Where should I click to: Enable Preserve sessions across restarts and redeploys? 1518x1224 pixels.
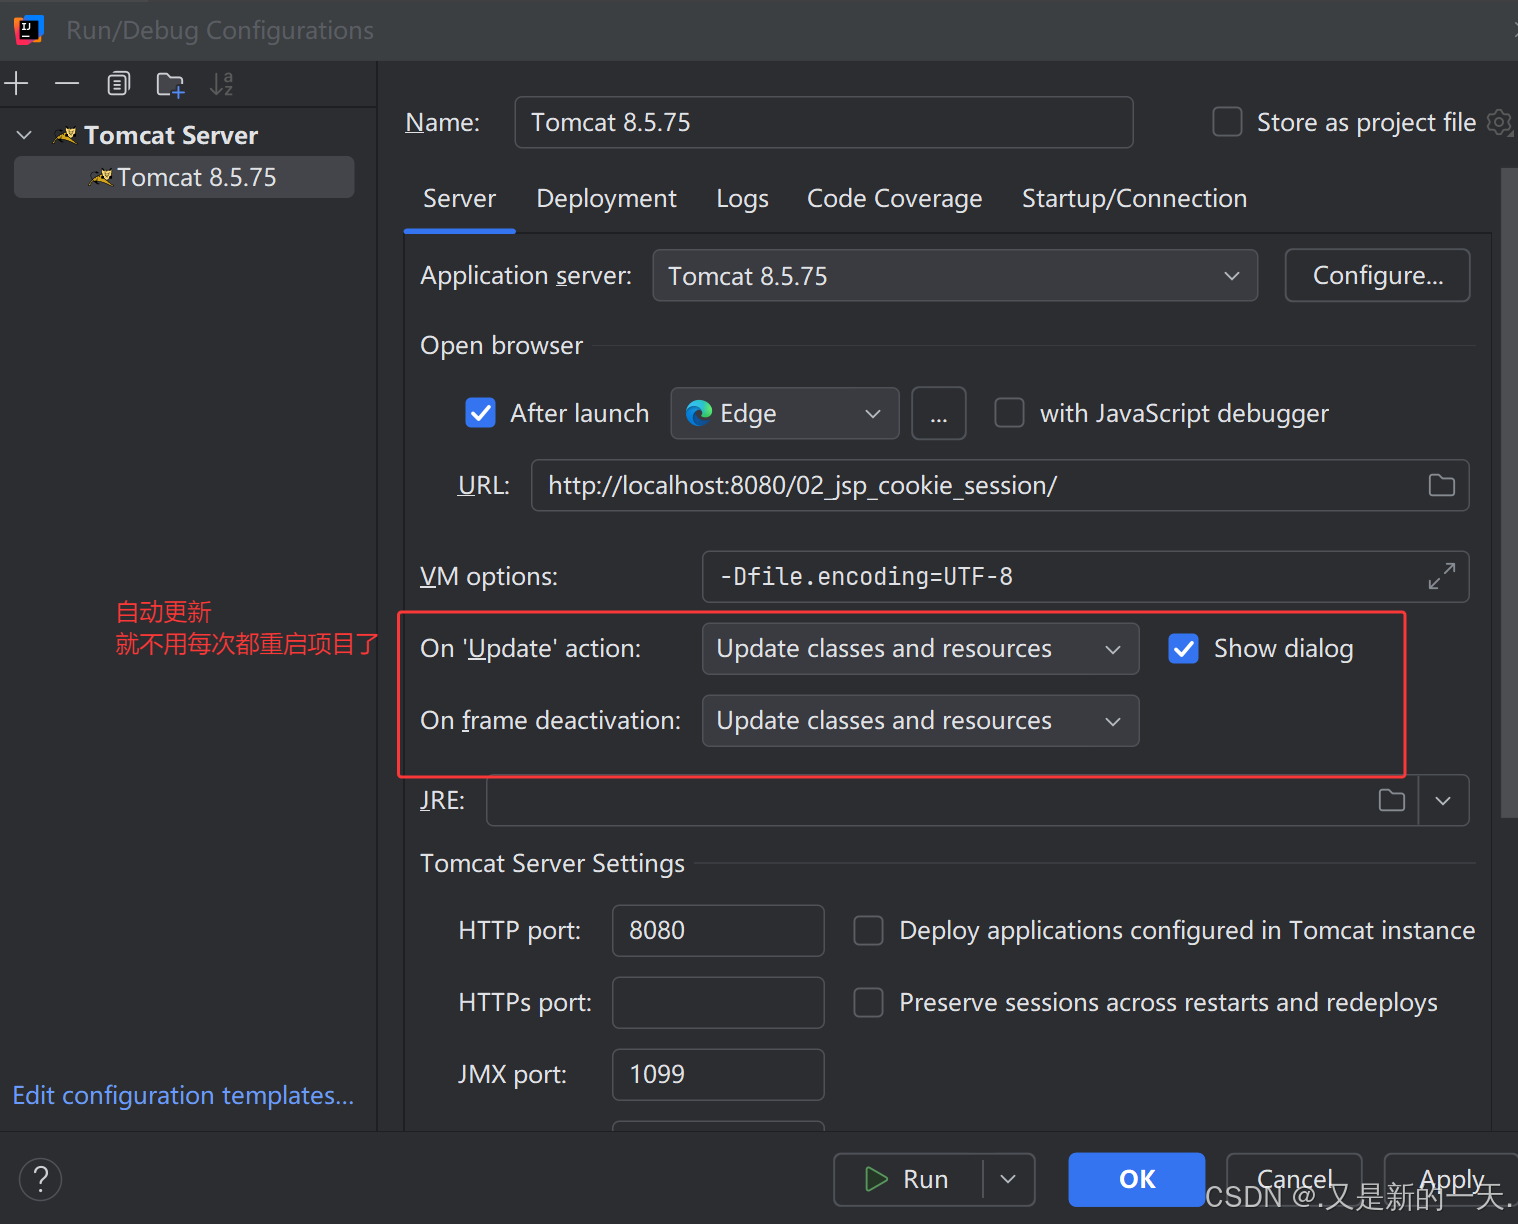point(868,1003)
